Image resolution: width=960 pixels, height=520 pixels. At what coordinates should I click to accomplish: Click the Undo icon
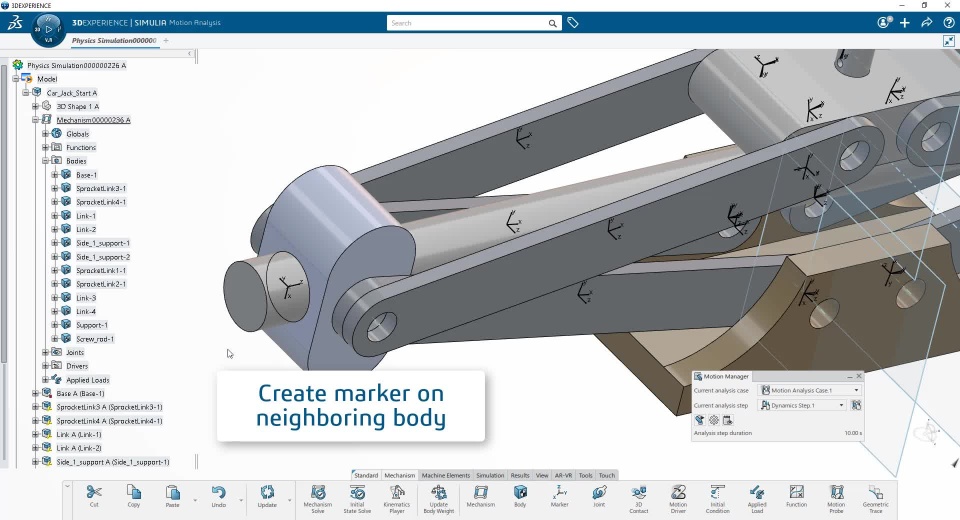[219, 492]
